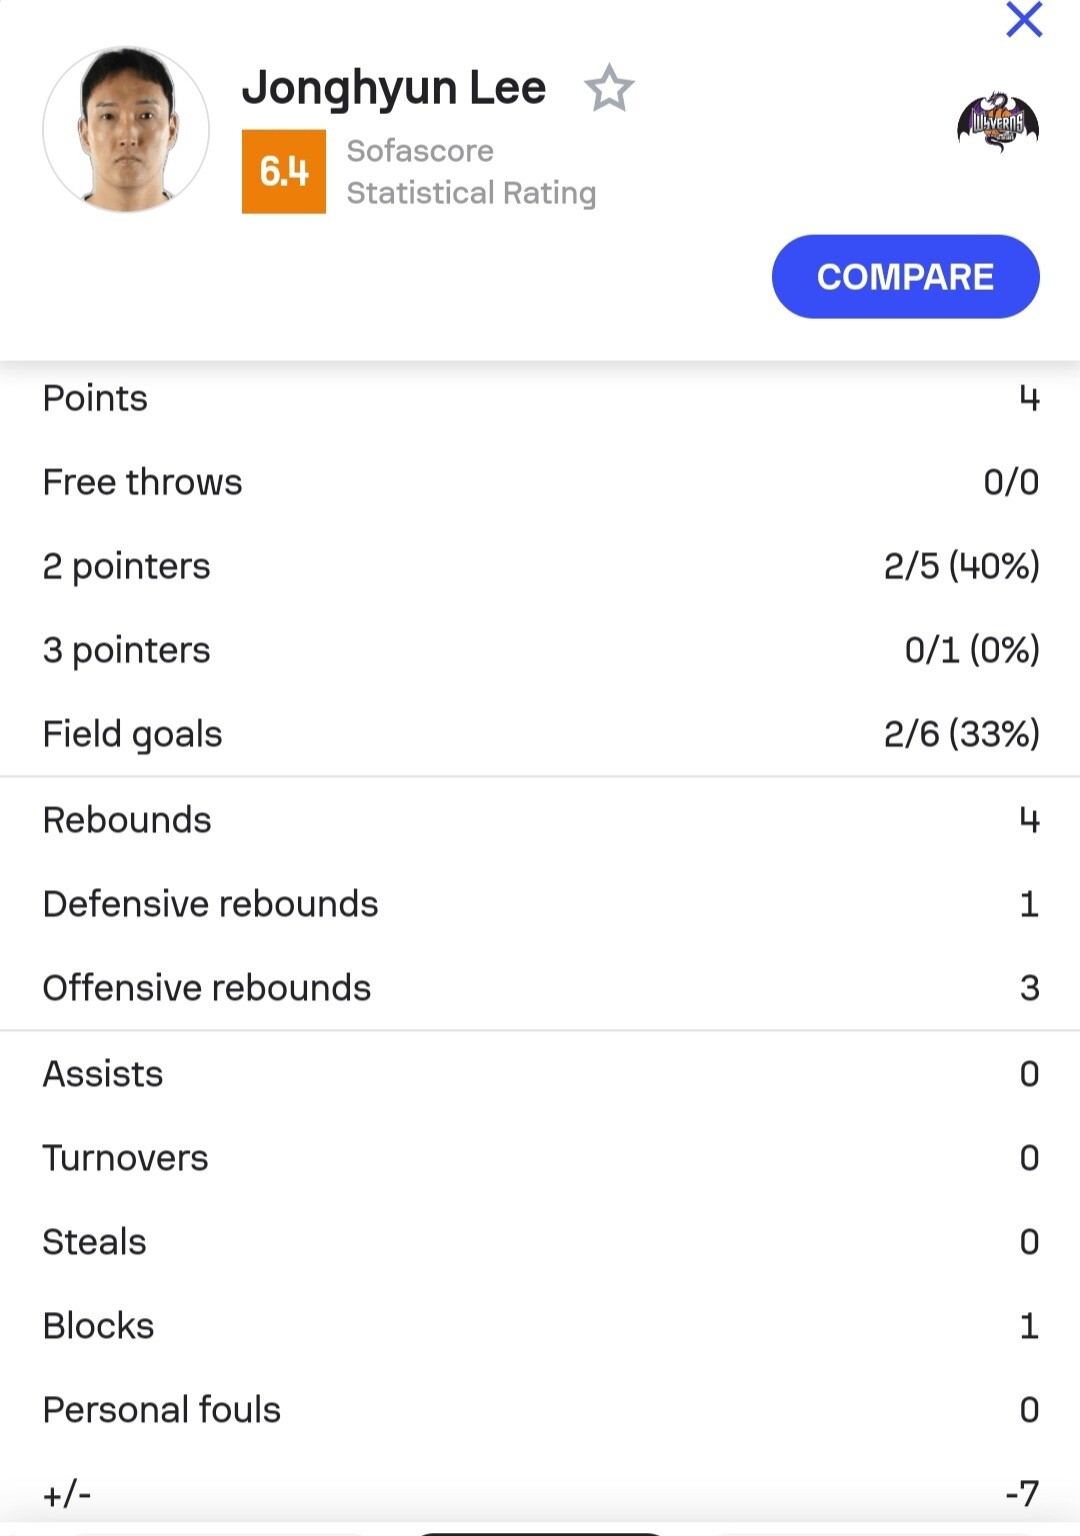Choose the Turnovers stat row
The height and width of the screenshot is (1536, 1080).
click(540, 1158)
